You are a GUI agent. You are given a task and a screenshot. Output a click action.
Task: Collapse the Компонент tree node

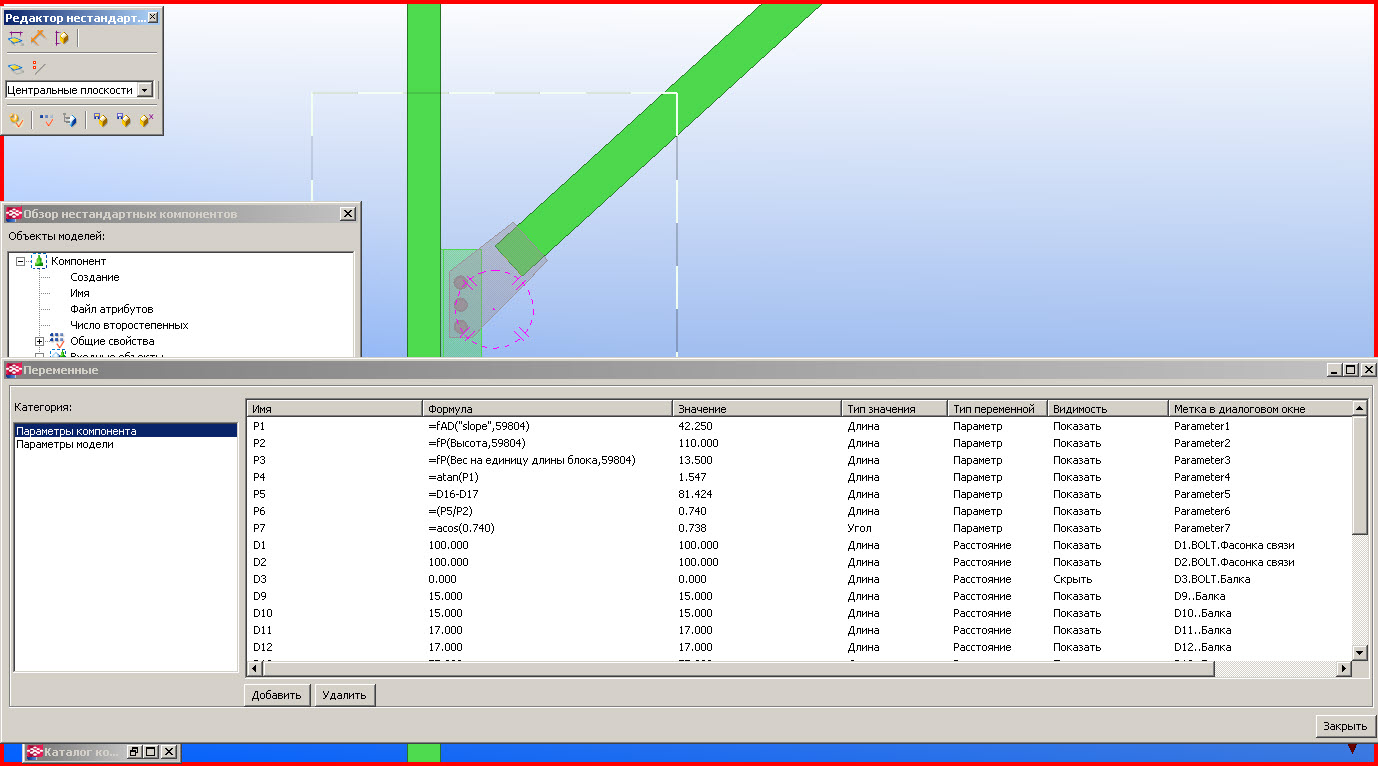[21, 261]
